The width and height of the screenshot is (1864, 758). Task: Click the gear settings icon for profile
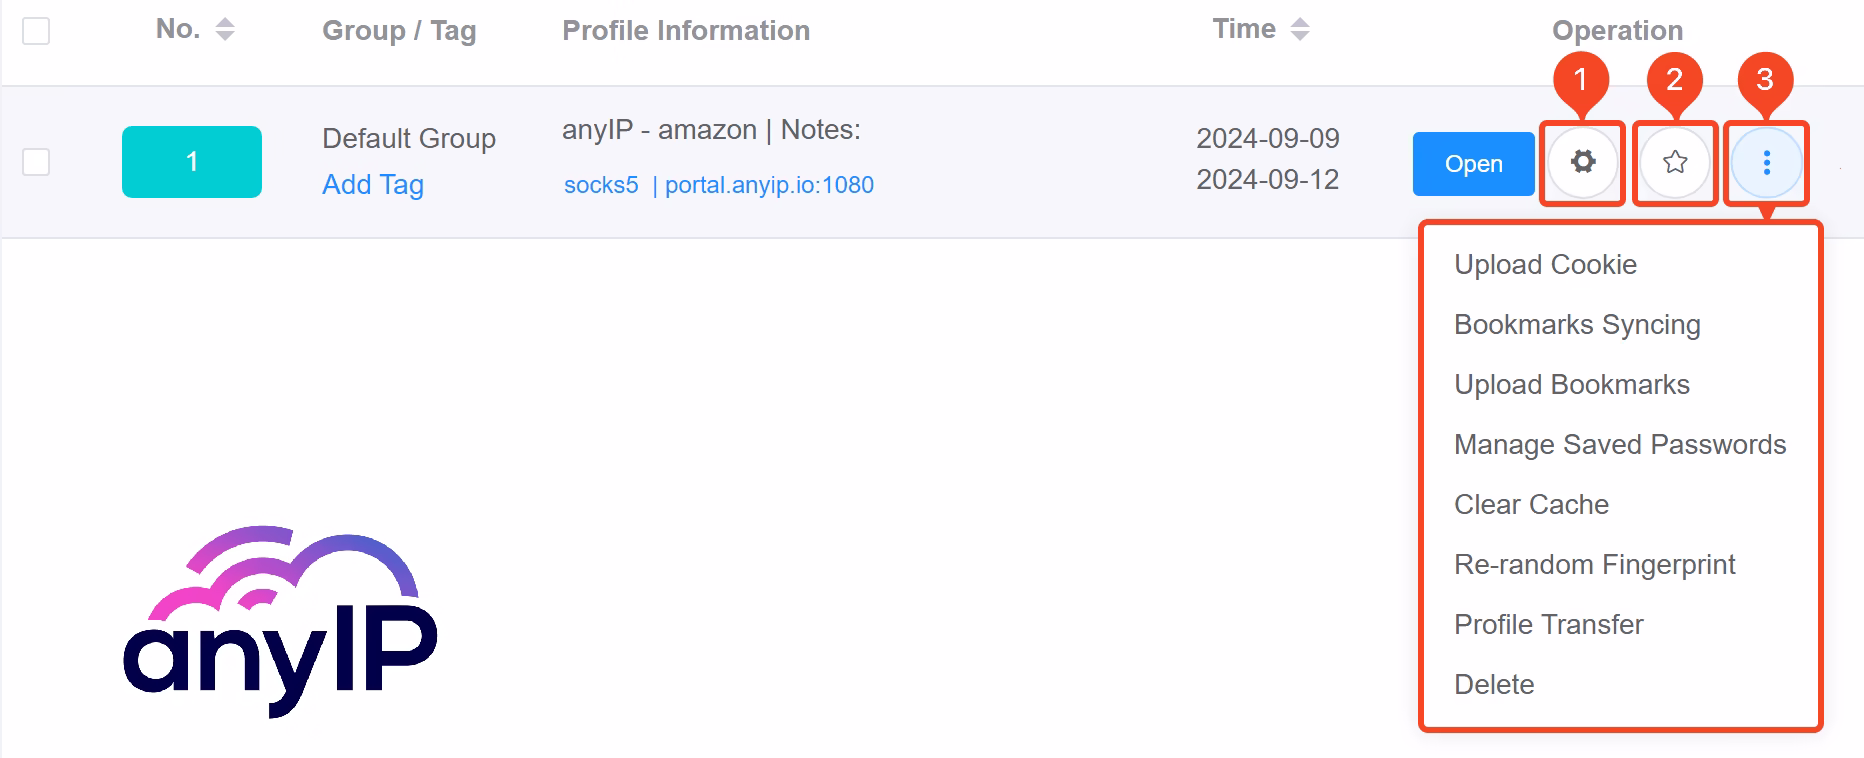(1582, 162)
